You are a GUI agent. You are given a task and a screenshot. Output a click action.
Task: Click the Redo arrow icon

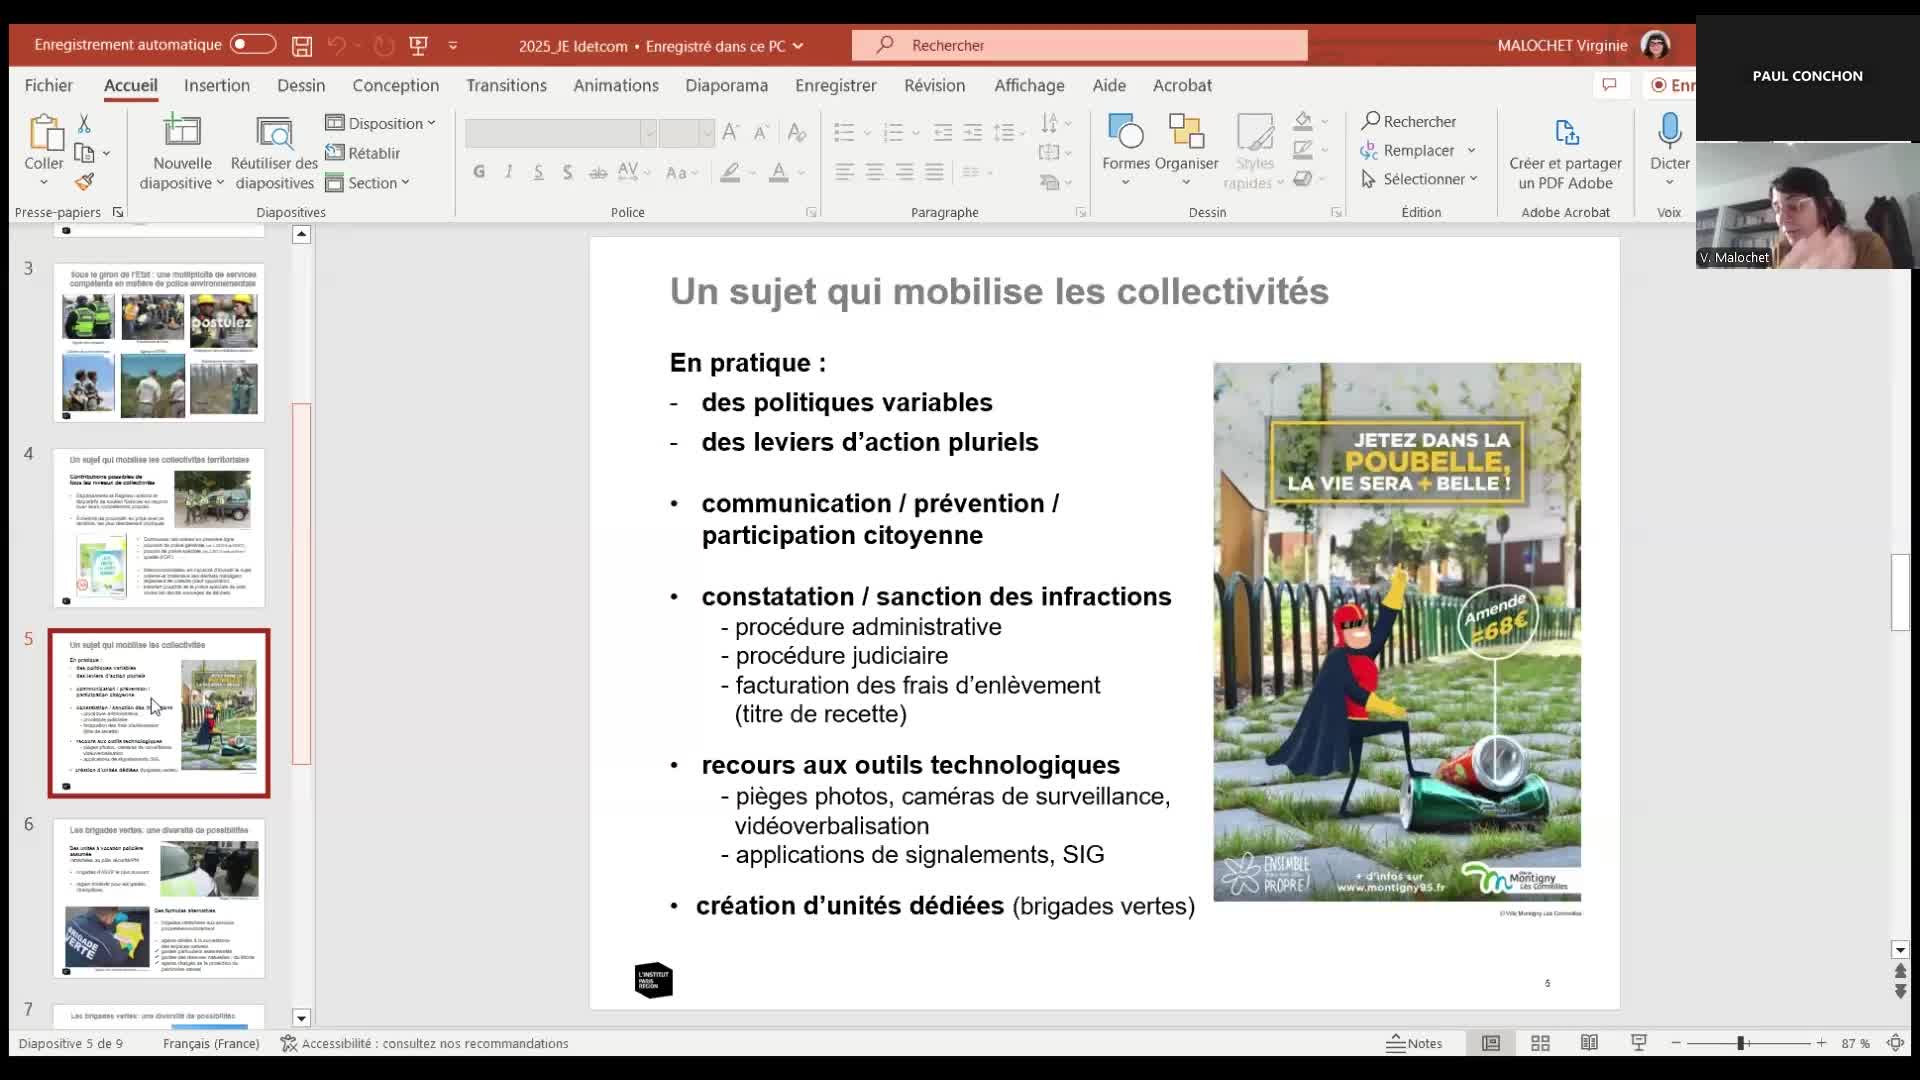(x=384, y=45)
